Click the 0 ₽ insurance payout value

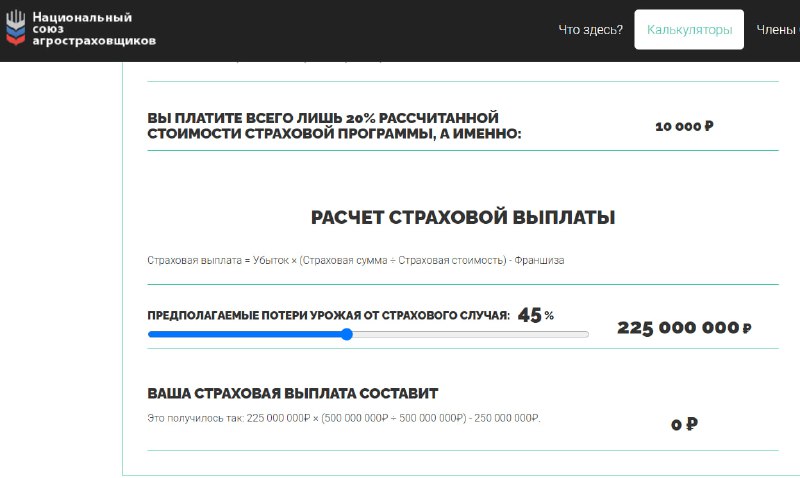[684, 424]
